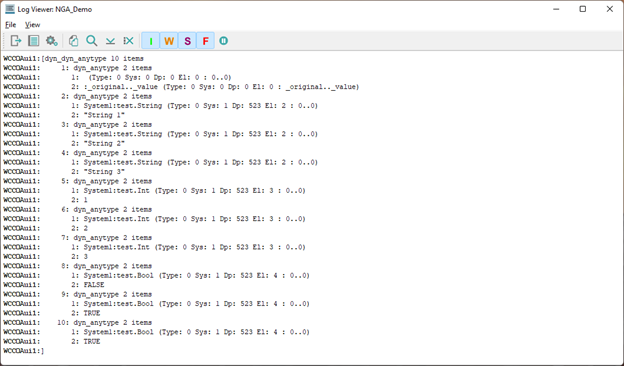Minimize the Log Viewer window
Viewport: 624px width, 366px height.
coord(556,9)
